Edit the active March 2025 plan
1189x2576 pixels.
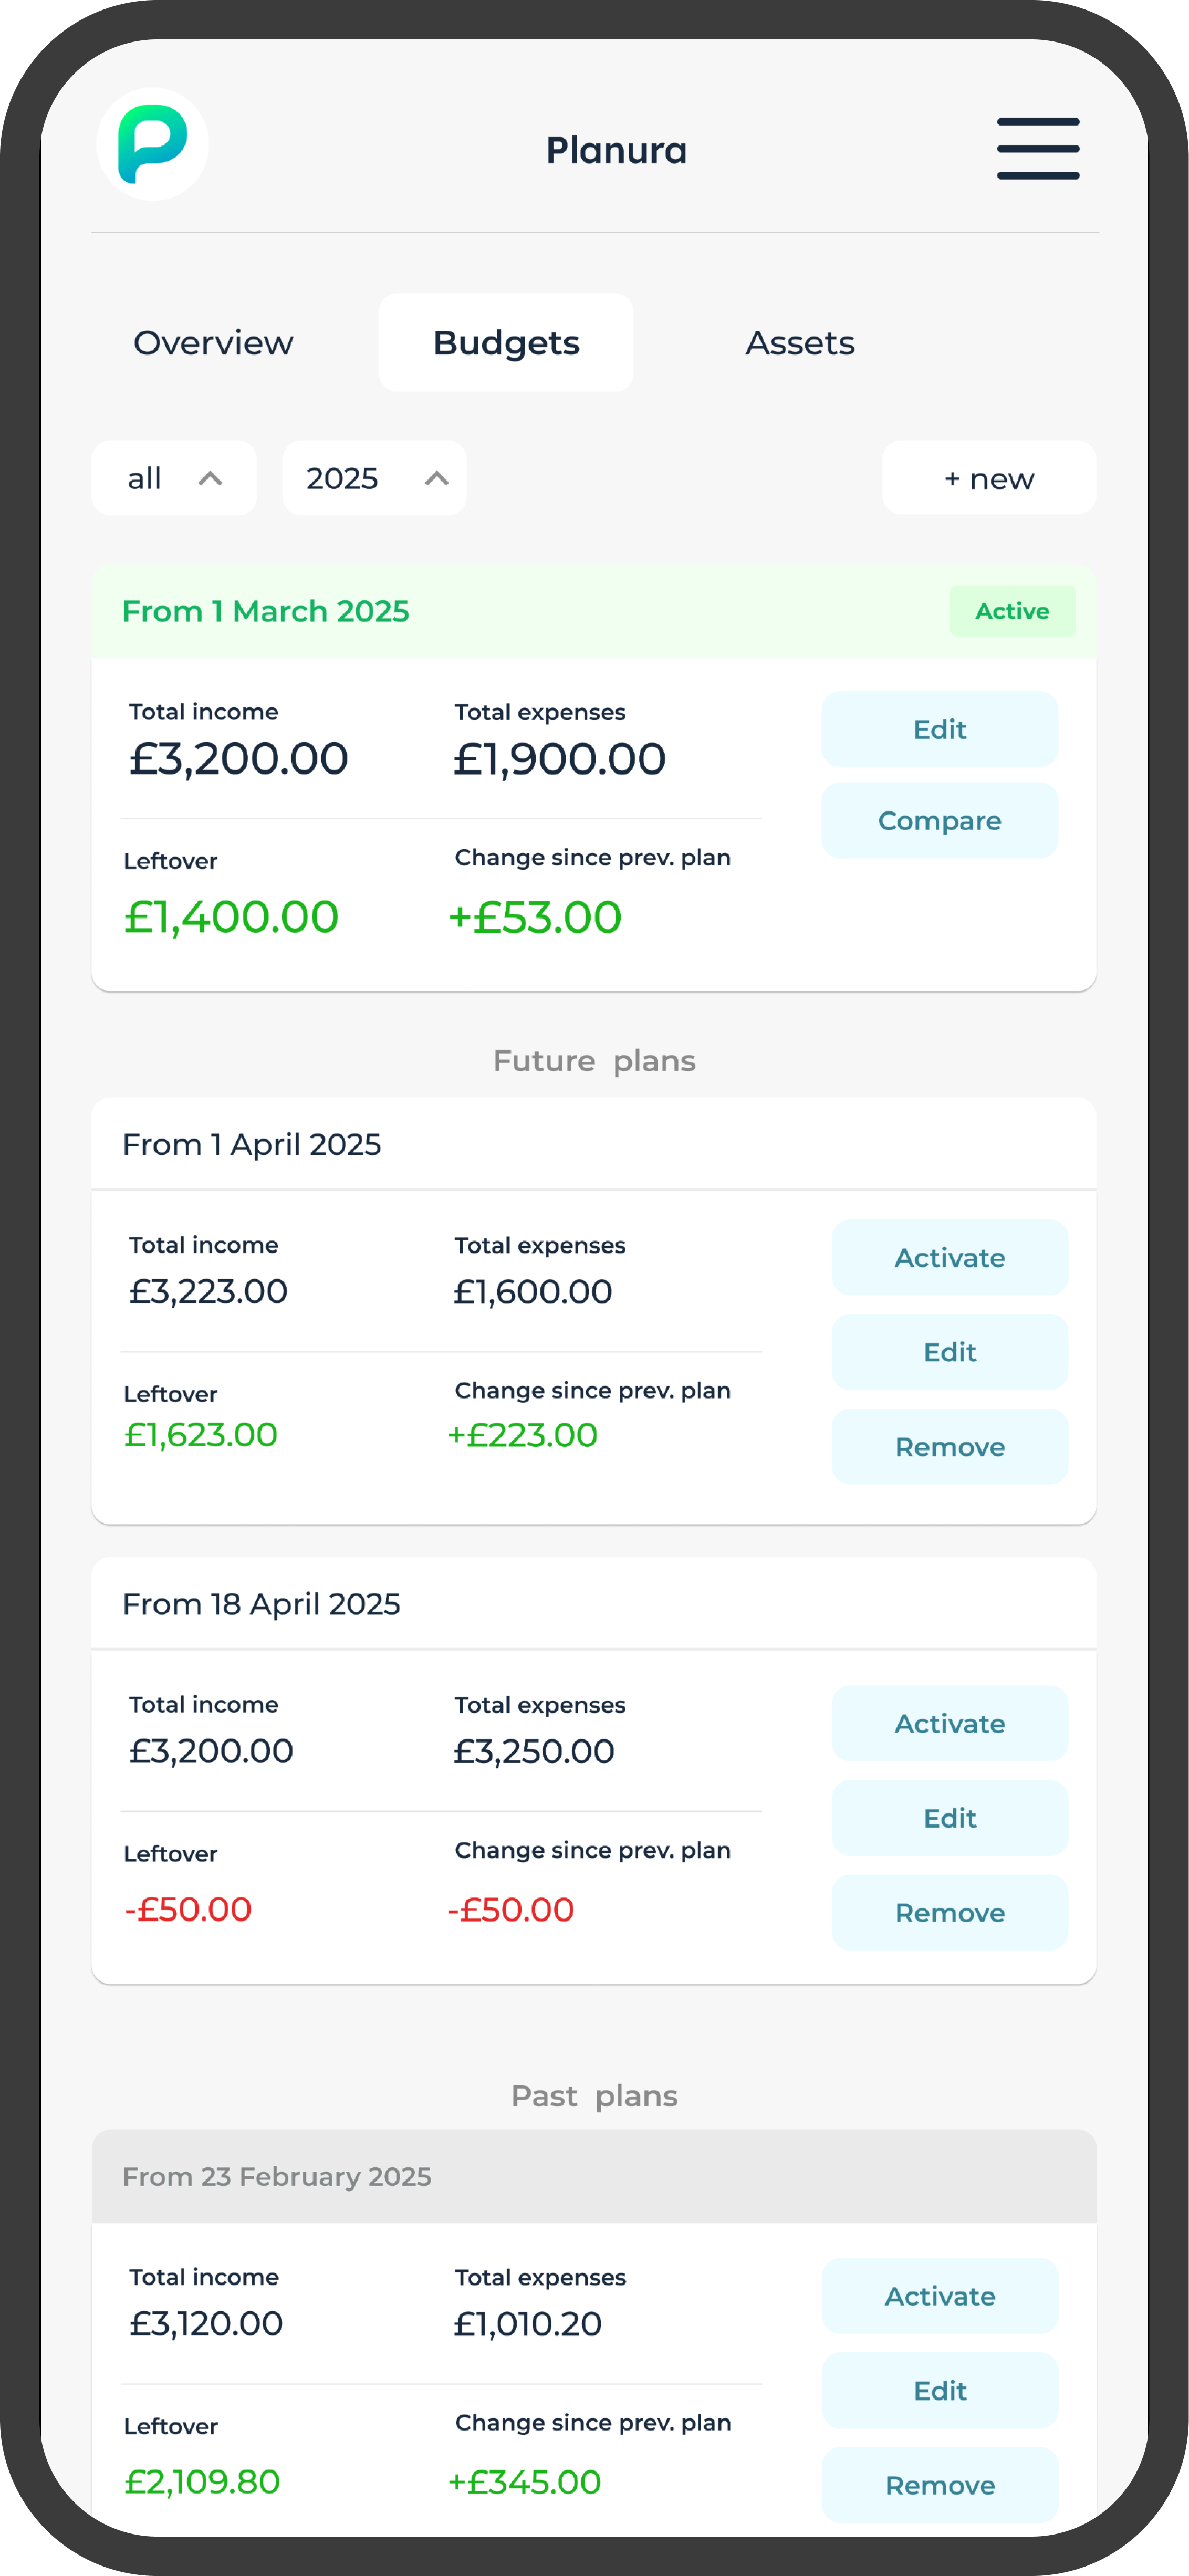tap(940, 729)
